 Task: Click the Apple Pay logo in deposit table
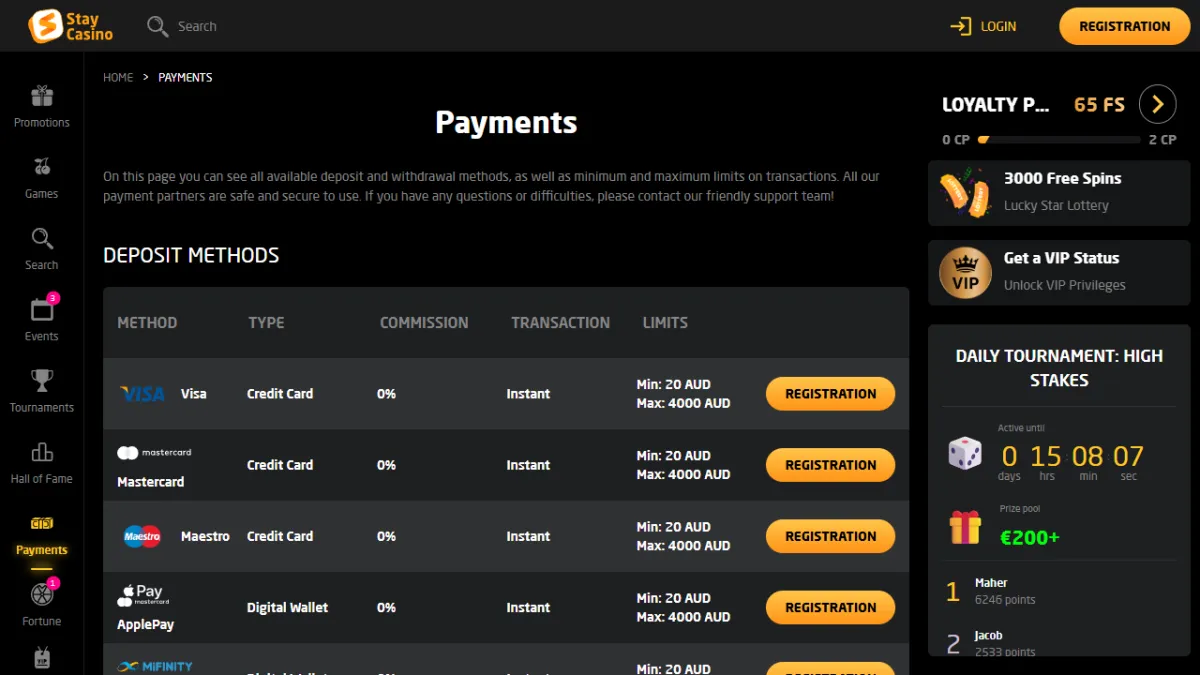[143, 595]
